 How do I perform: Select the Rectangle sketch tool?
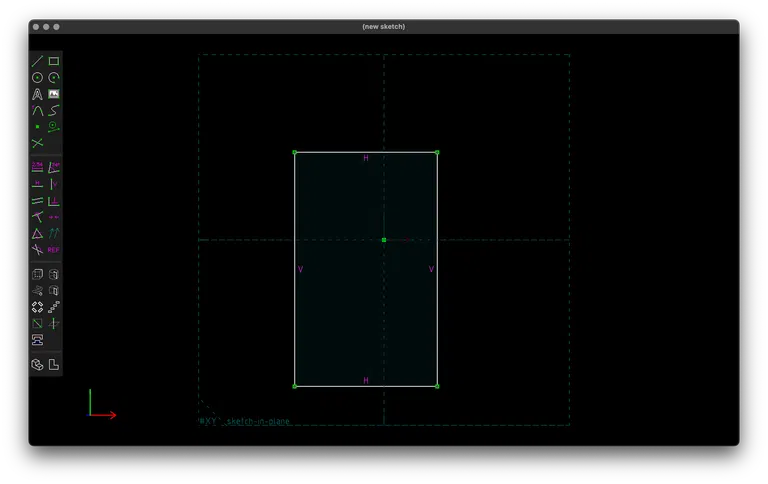tap(54, 61)
